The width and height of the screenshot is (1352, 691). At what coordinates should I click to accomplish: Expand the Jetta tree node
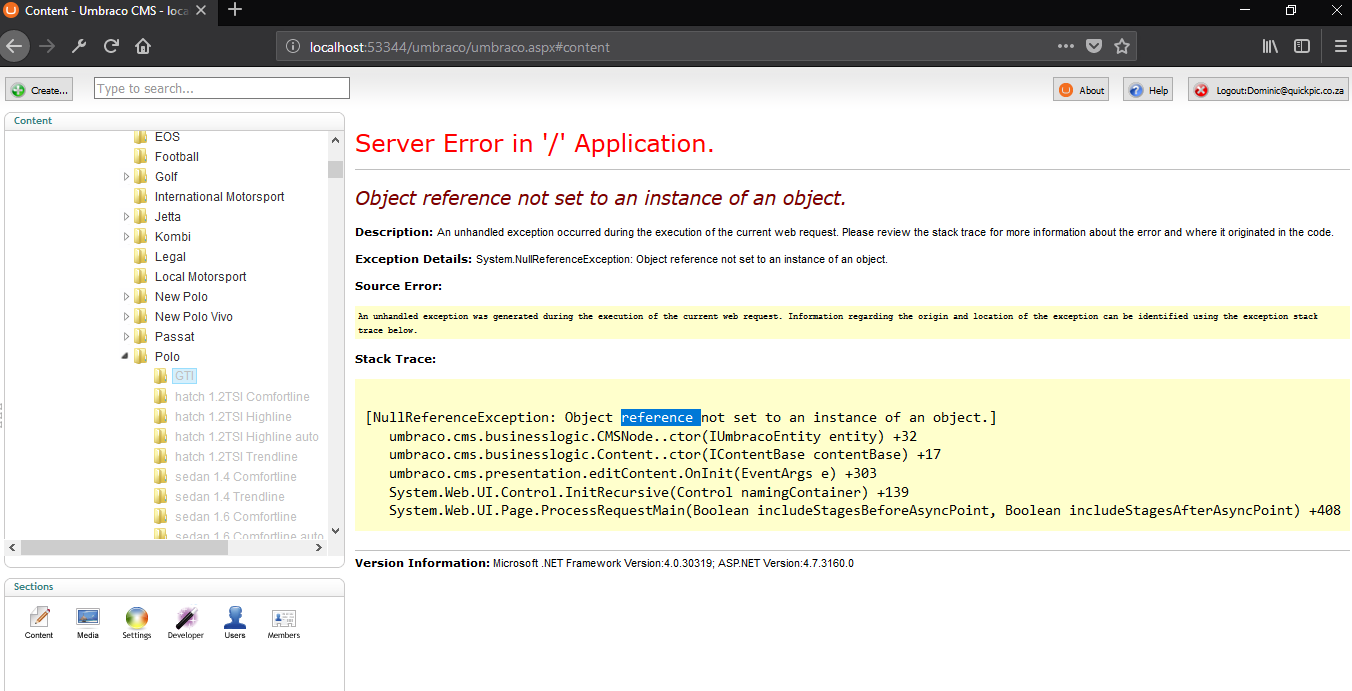tap(127, 216)
